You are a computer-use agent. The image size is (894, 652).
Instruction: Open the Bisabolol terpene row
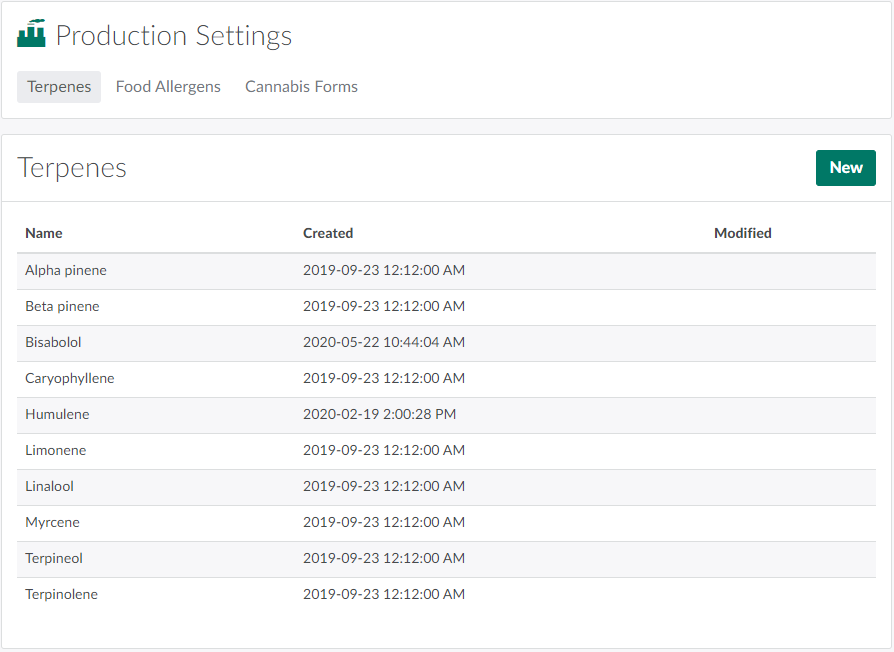tap(53, 342)
